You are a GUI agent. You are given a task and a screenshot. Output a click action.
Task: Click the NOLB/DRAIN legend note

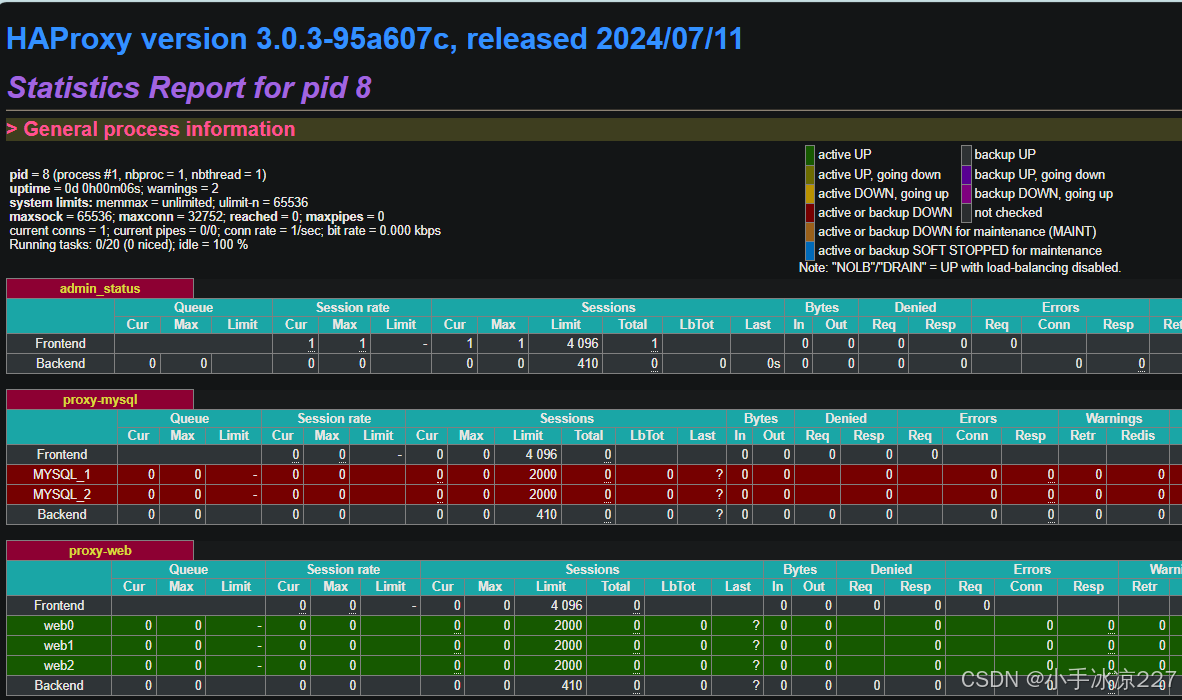click(960, 267)
